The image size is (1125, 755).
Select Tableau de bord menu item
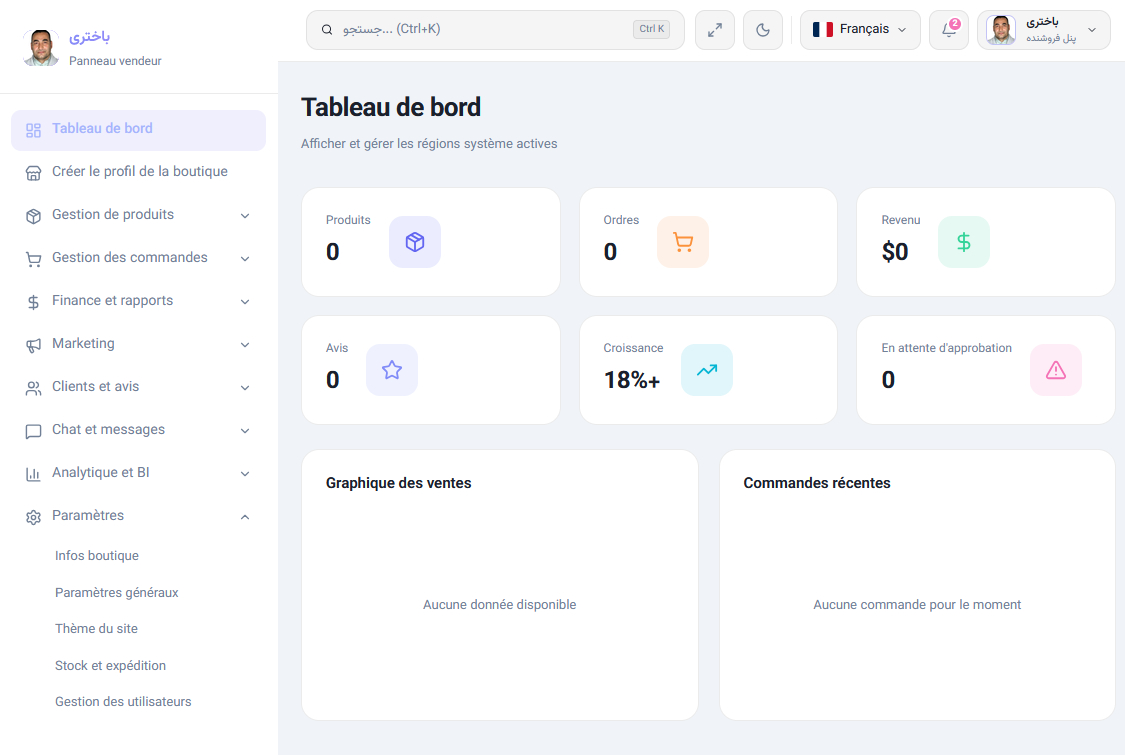click(138, 130)
